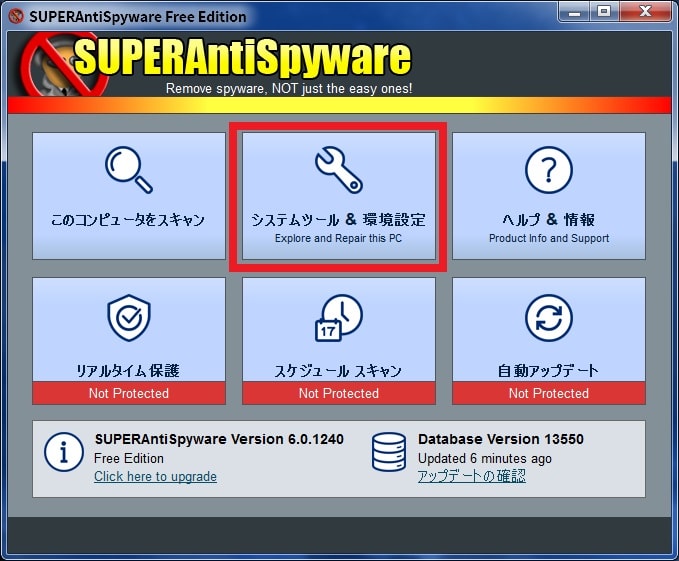The width and height of the screenshot is (679, 561).
Task: Click the SUPERAntiSpyware banner logo
Action: (x=217, y=65)
